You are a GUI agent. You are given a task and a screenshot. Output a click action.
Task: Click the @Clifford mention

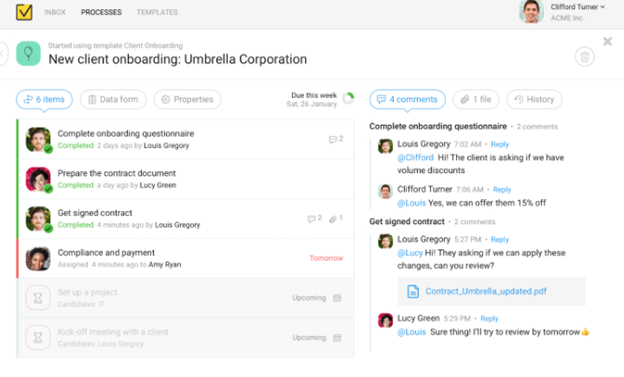[x=415, y=158]
